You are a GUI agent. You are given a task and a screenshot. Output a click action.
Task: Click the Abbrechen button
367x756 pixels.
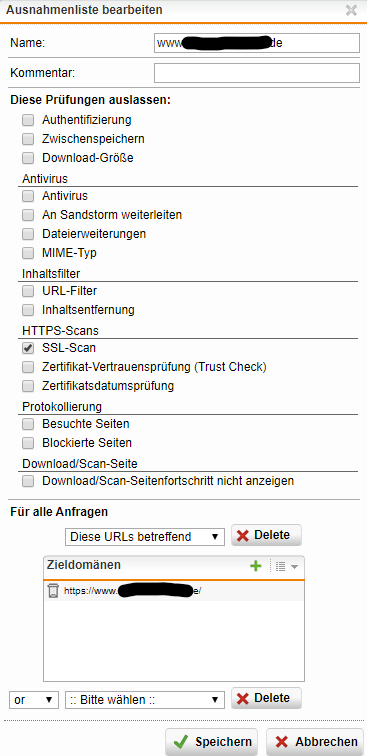click(x=314, y=742)
